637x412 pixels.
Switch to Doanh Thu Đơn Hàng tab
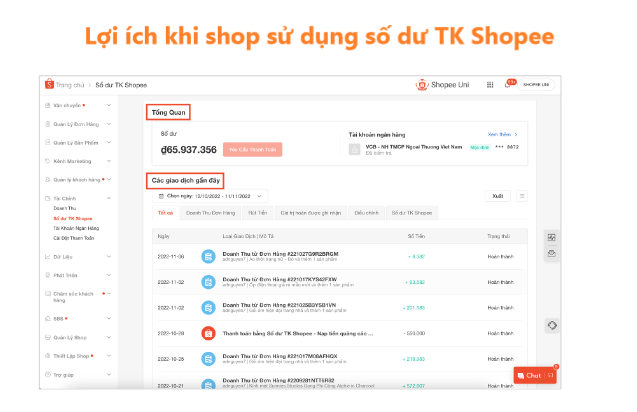[210, 213]
